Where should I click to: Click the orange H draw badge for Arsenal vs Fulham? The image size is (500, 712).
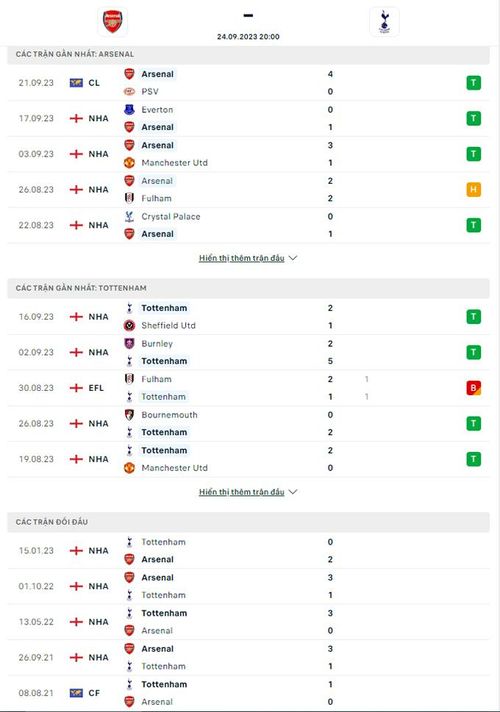pyautogui.click(x=474, y=189)
